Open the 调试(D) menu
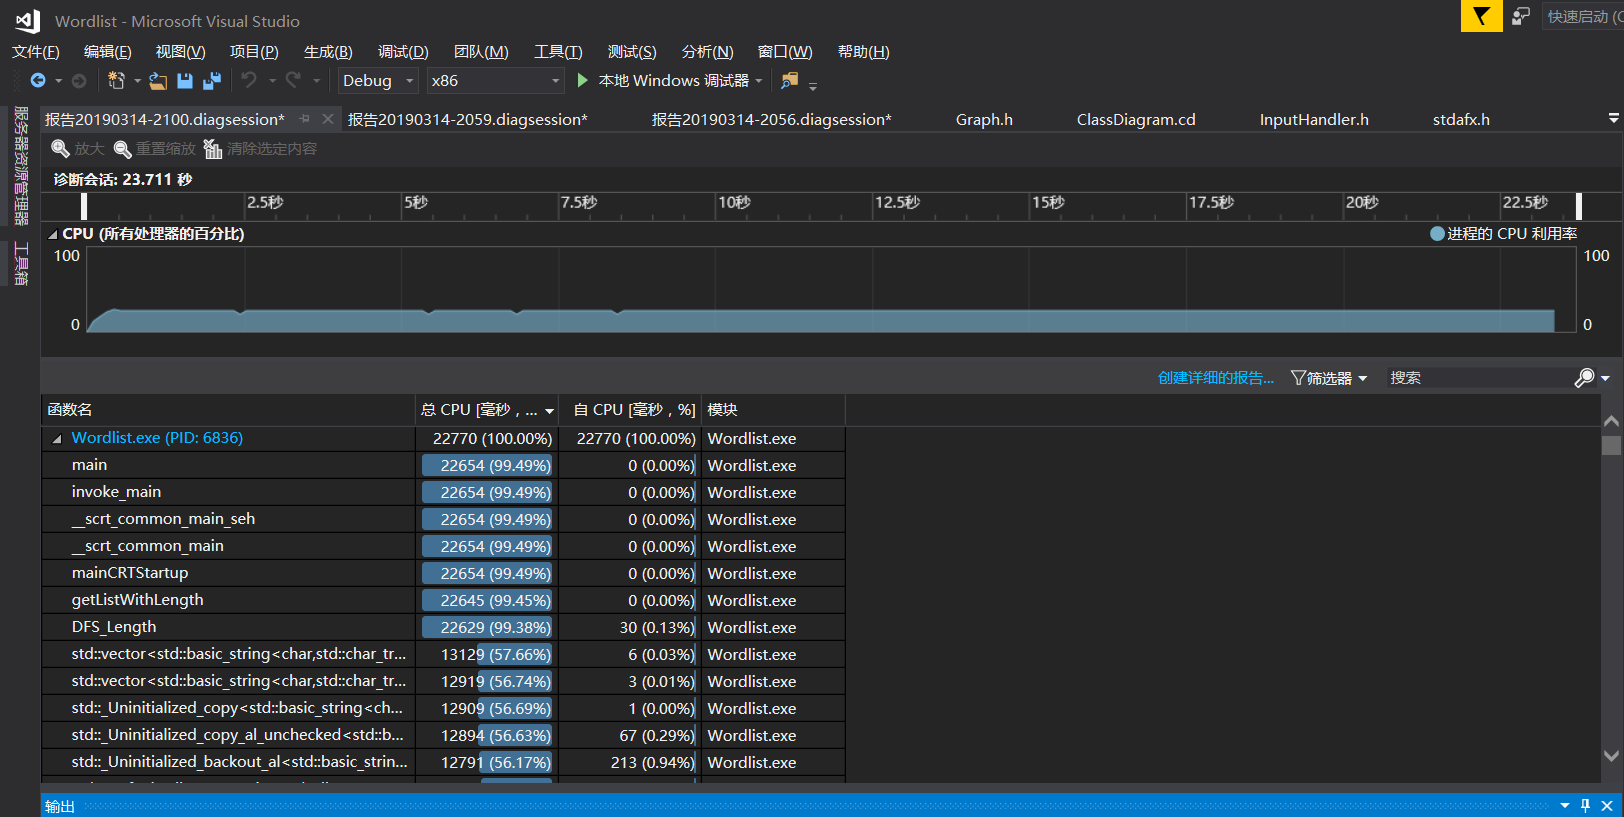The width and height of the screenshot is (1624, 817). 403,52
